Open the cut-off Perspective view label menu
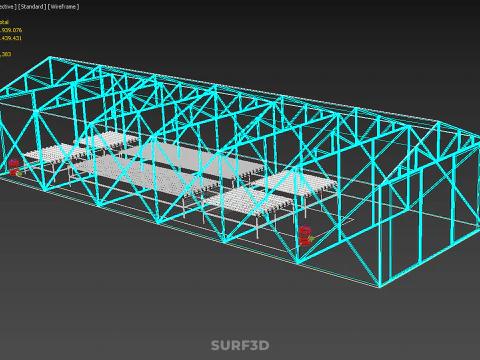The image size is (480, 360). point(8,7)
